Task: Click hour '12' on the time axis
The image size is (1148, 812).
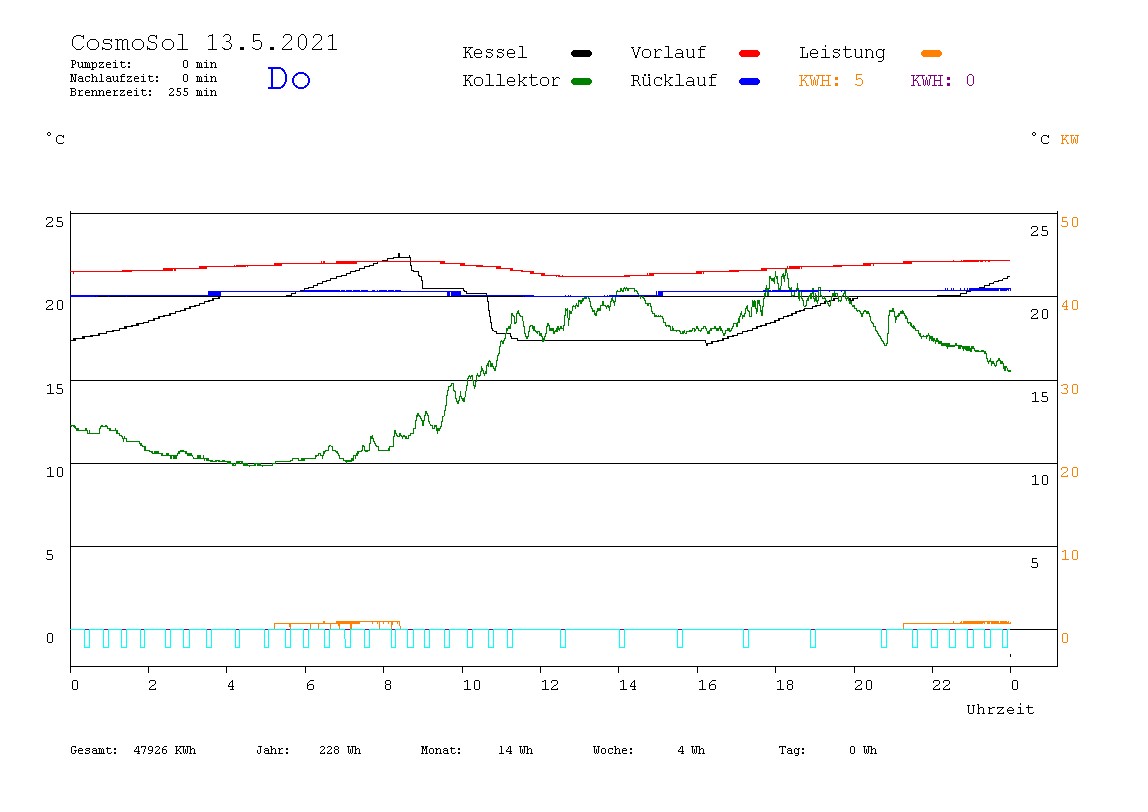Action: tap(550, 685)
